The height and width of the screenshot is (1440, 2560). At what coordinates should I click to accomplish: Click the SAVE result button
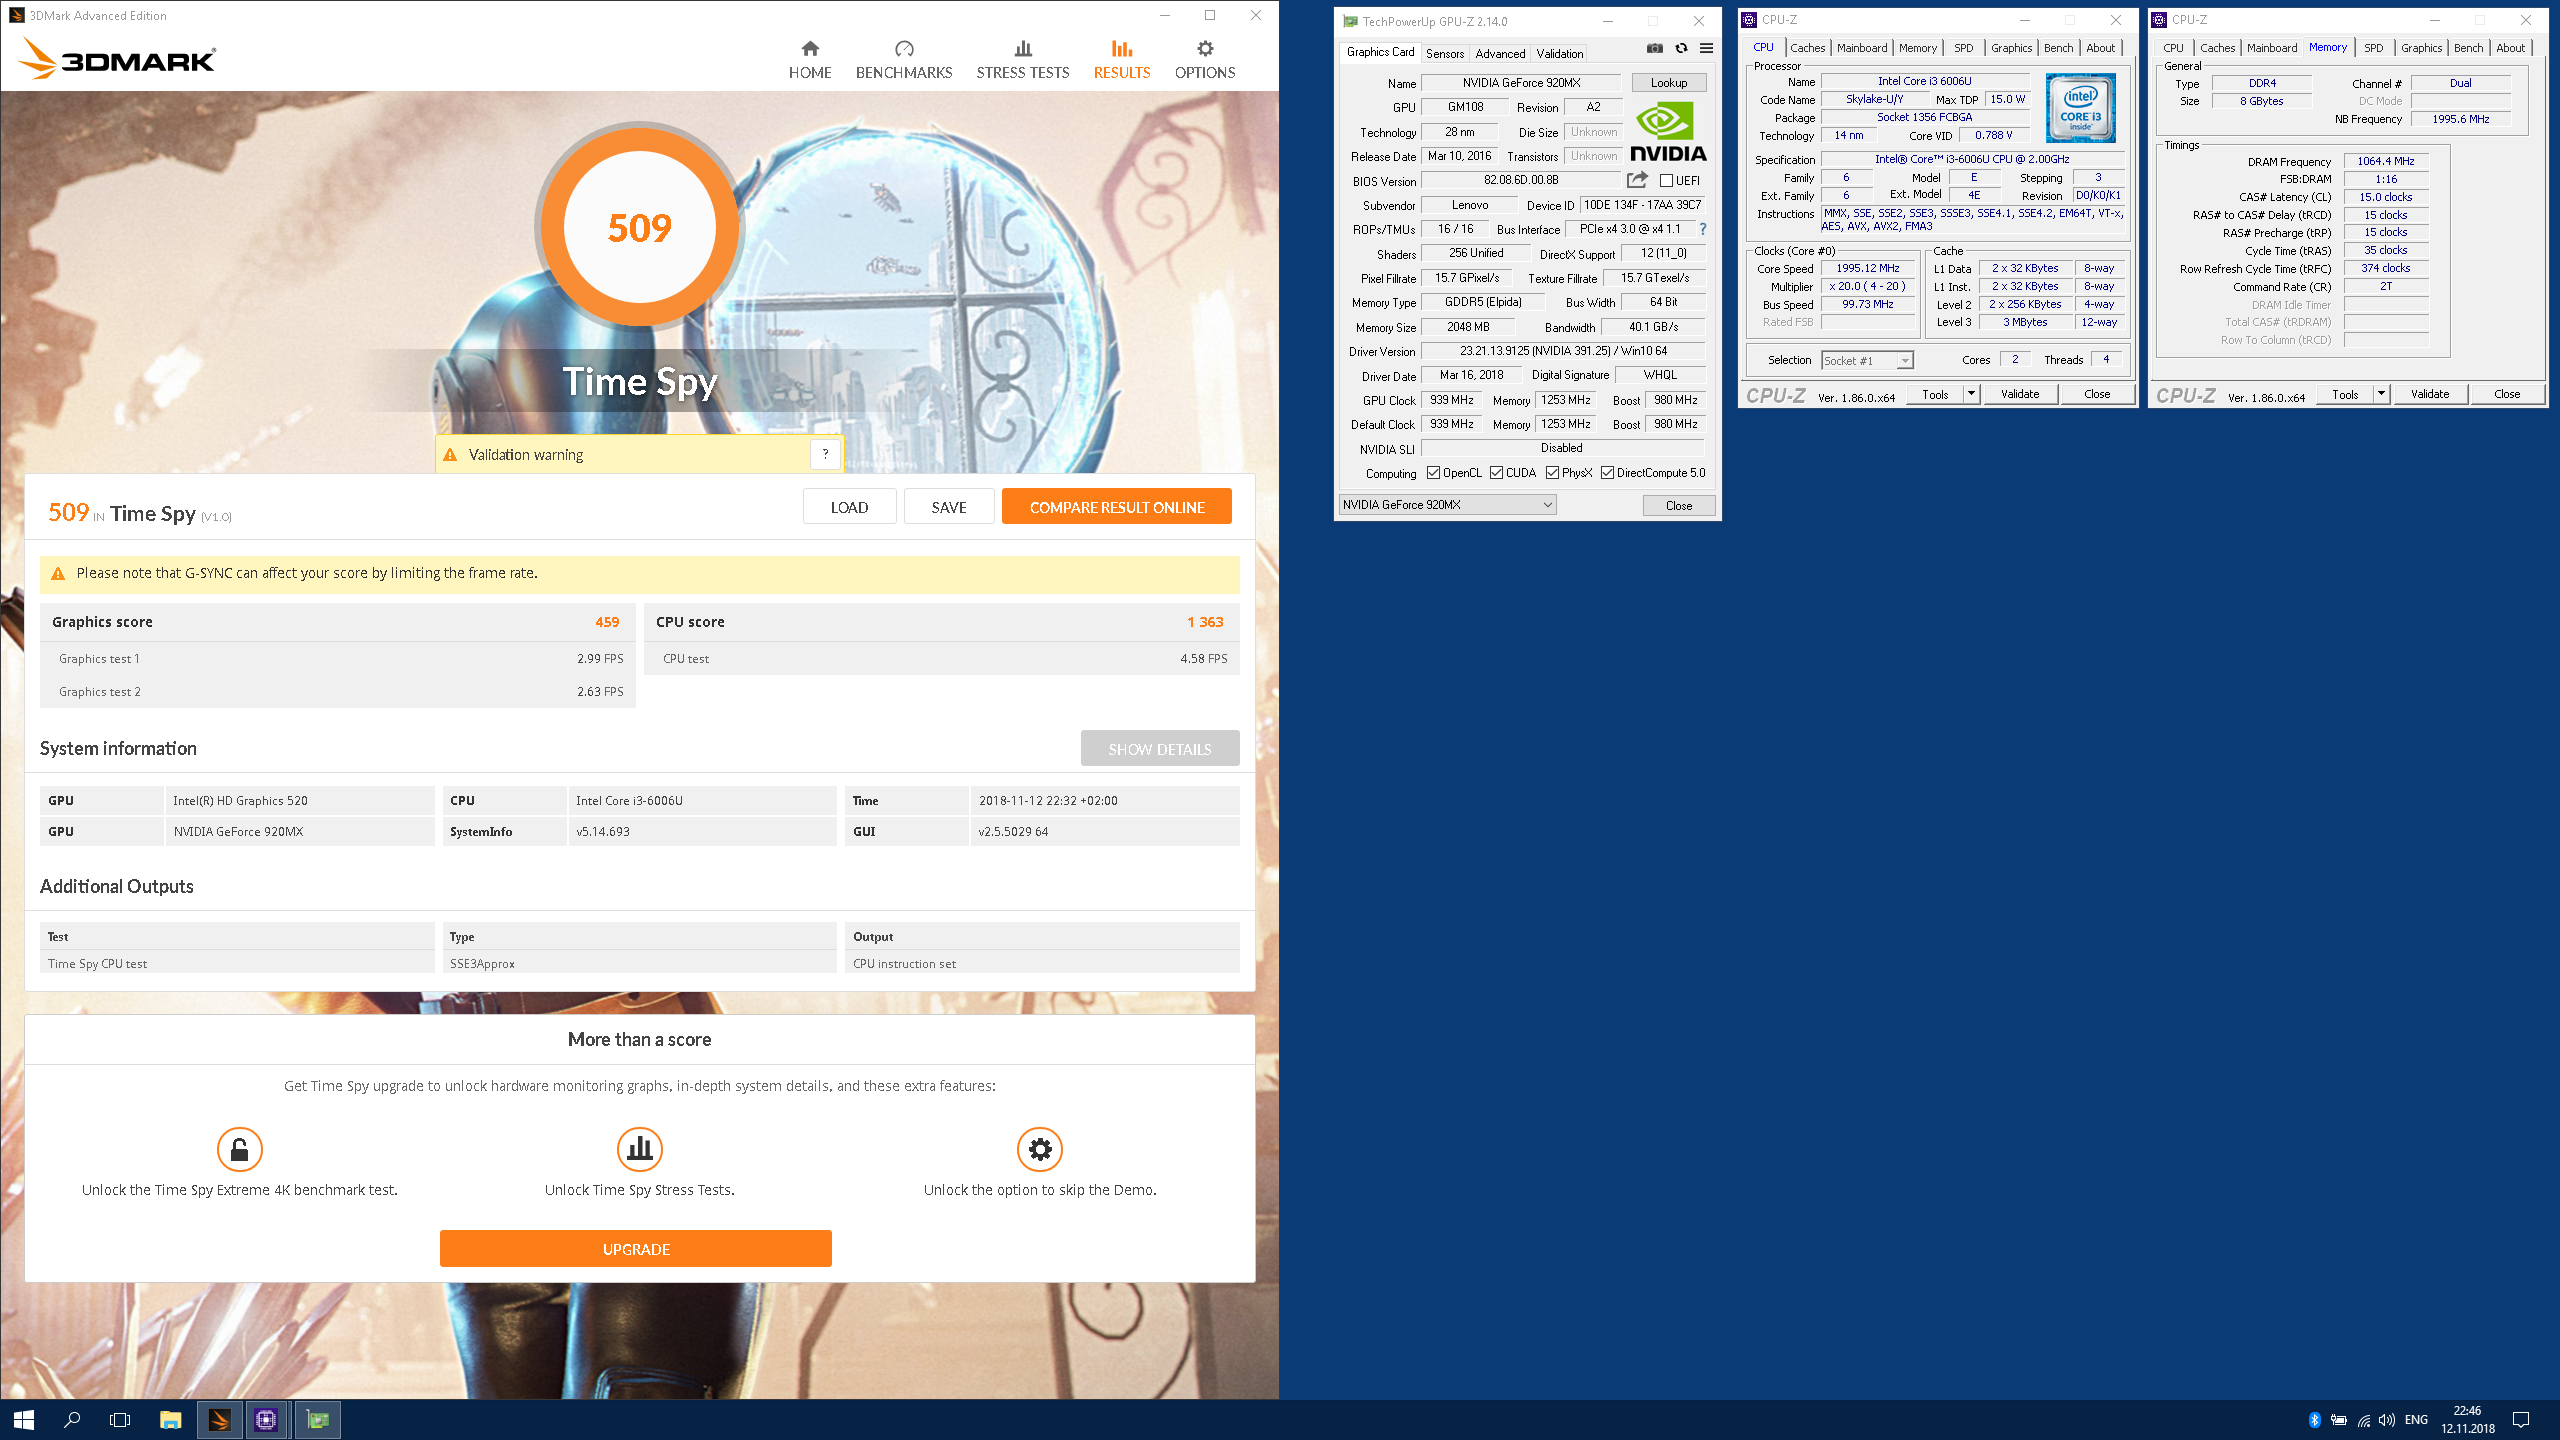pos(949,507)
